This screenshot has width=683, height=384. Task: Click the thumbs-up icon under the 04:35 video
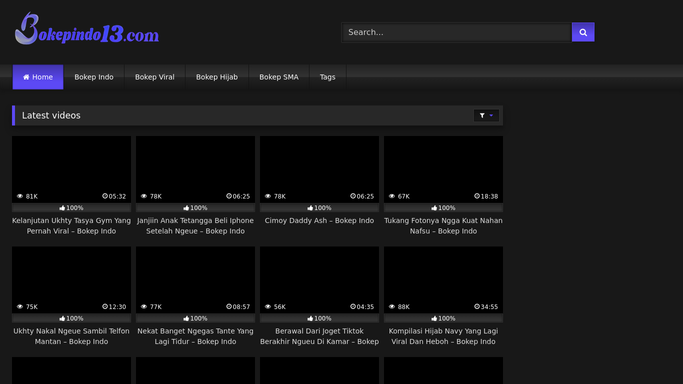coord(310,319)
